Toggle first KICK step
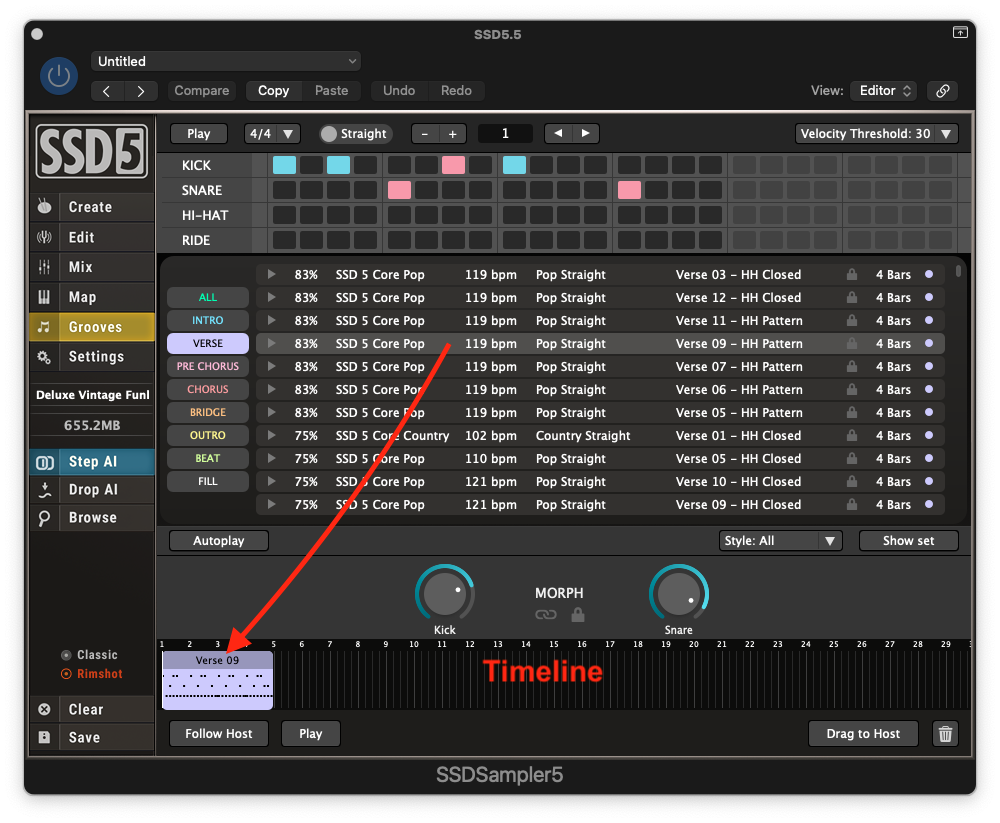Image resolution: width=1000 pixels, height=823 pixels. [x=284, y=165]
